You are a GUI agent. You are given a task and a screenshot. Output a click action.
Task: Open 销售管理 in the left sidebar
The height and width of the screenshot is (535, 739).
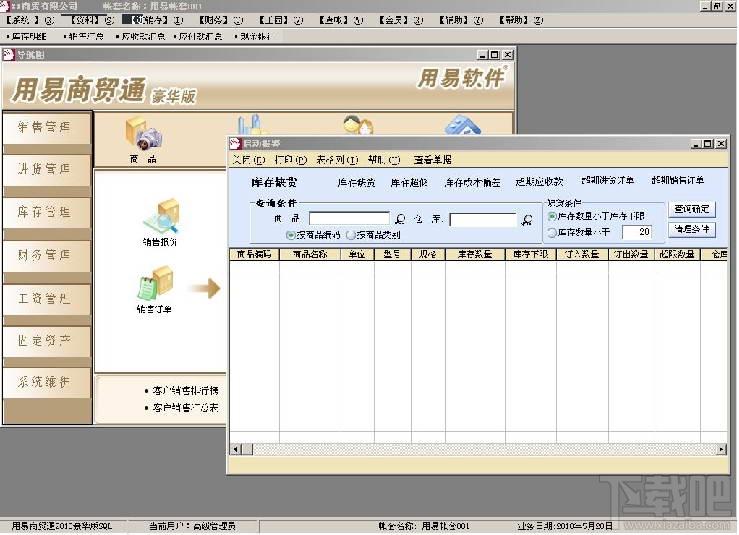46,127
